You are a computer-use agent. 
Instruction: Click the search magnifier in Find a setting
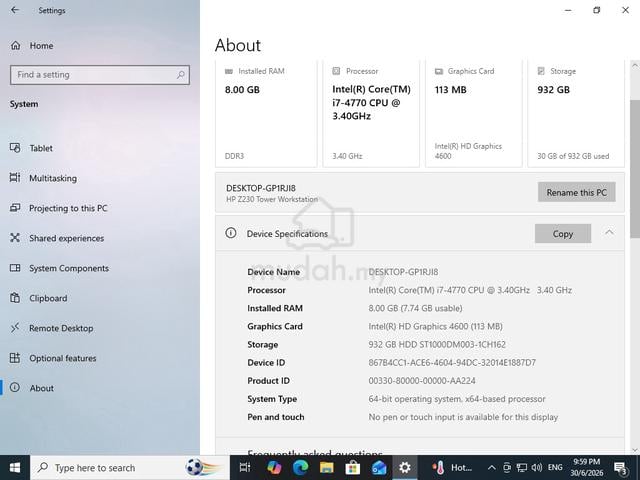click(x=180, y=75)
